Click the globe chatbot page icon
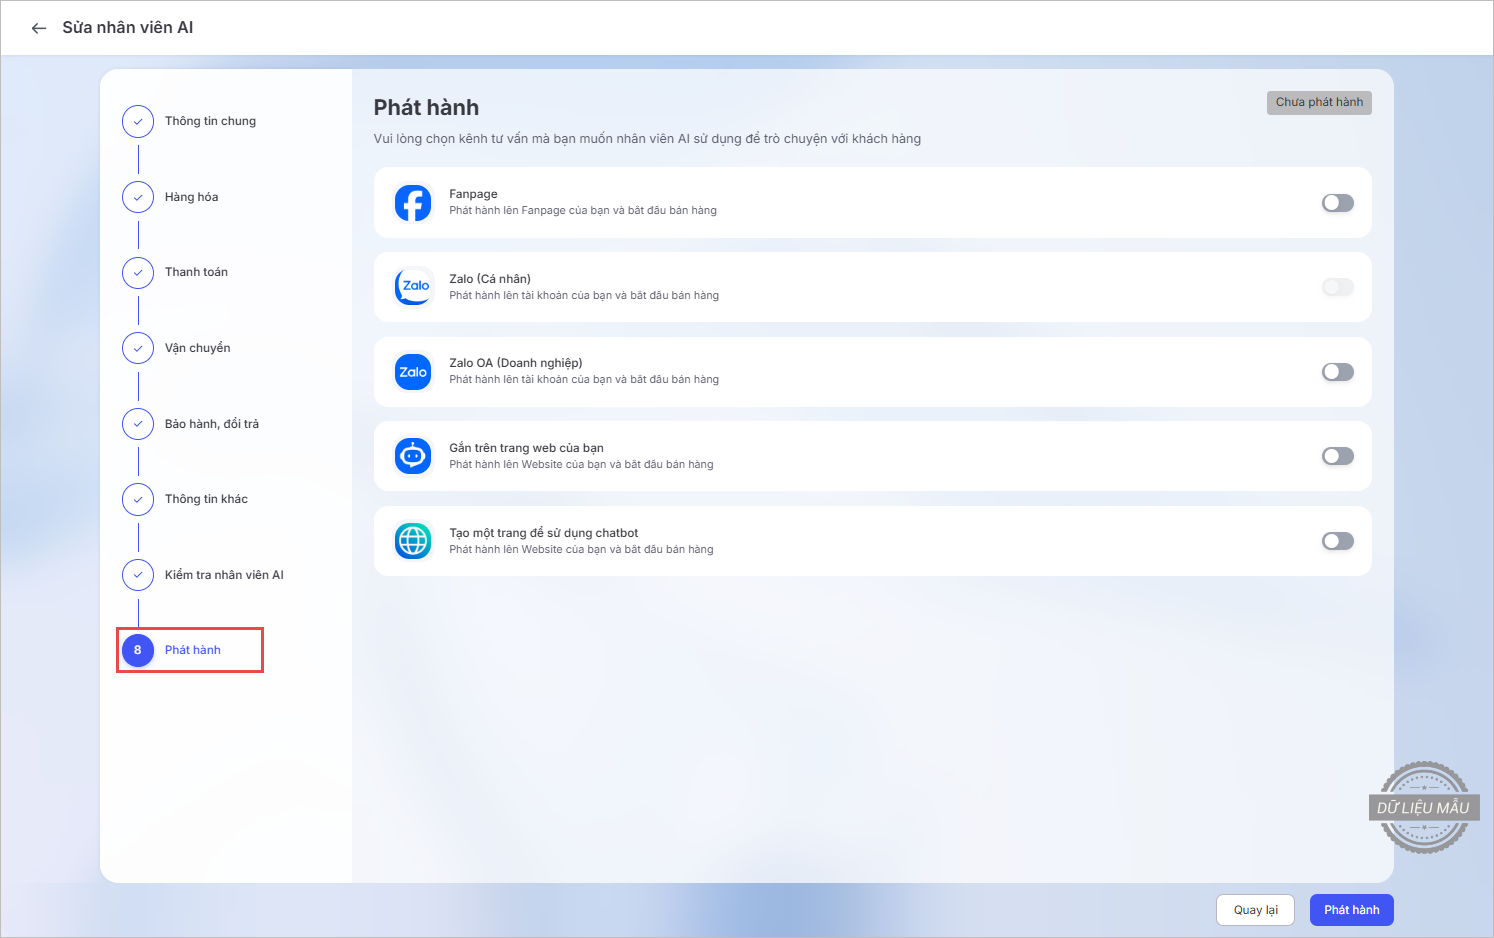 click(x=413, y=541)
